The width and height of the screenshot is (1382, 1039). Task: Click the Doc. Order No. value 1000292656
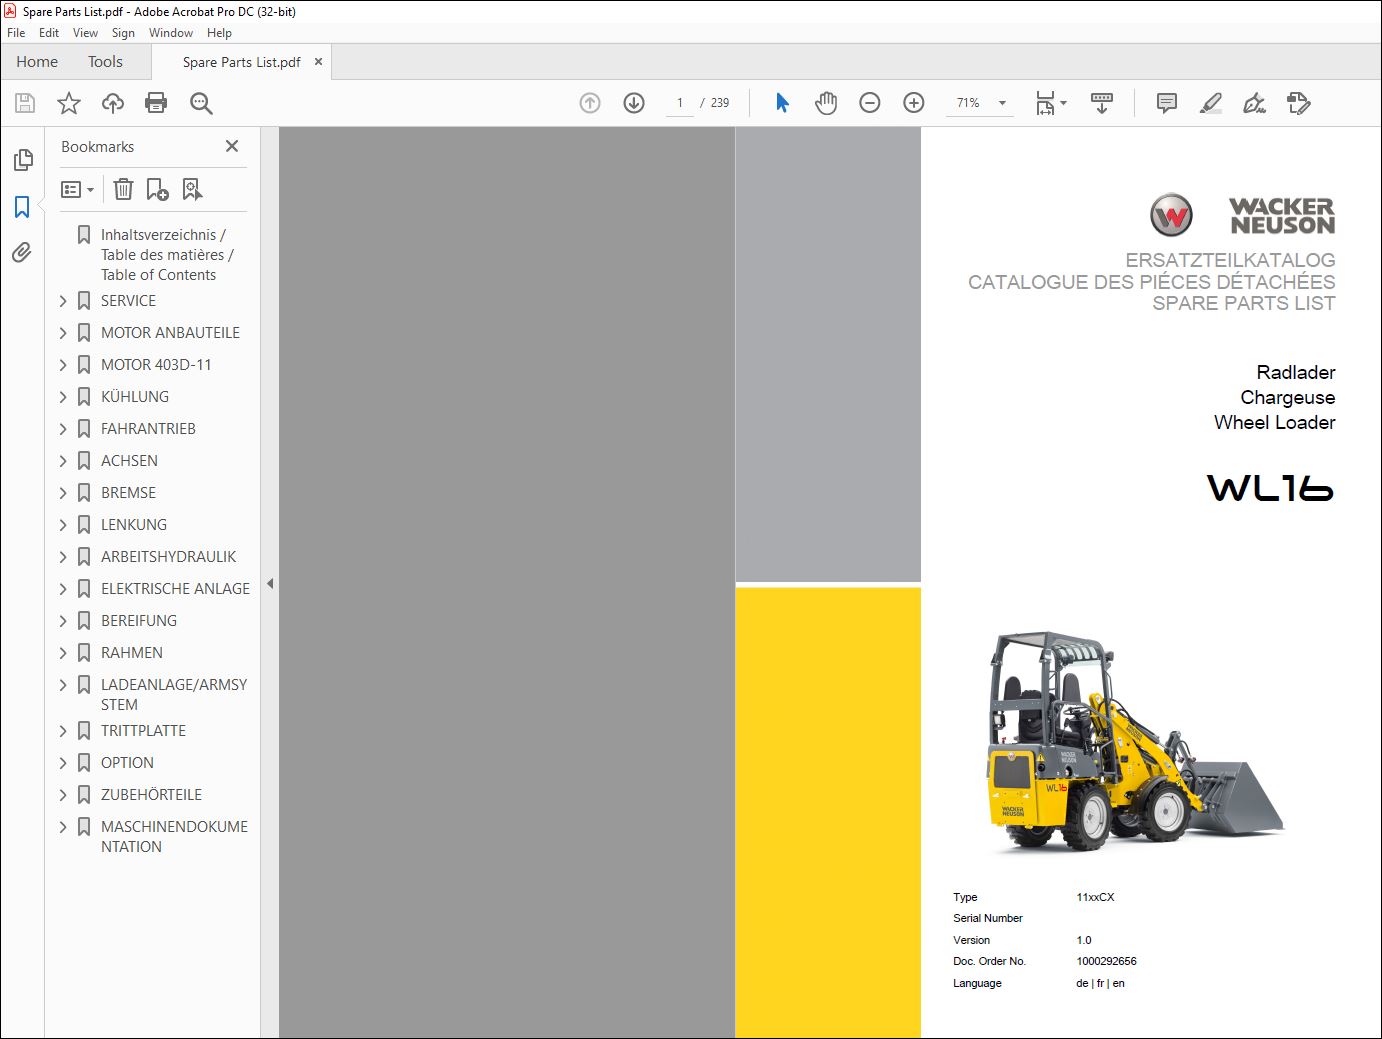1106,962
